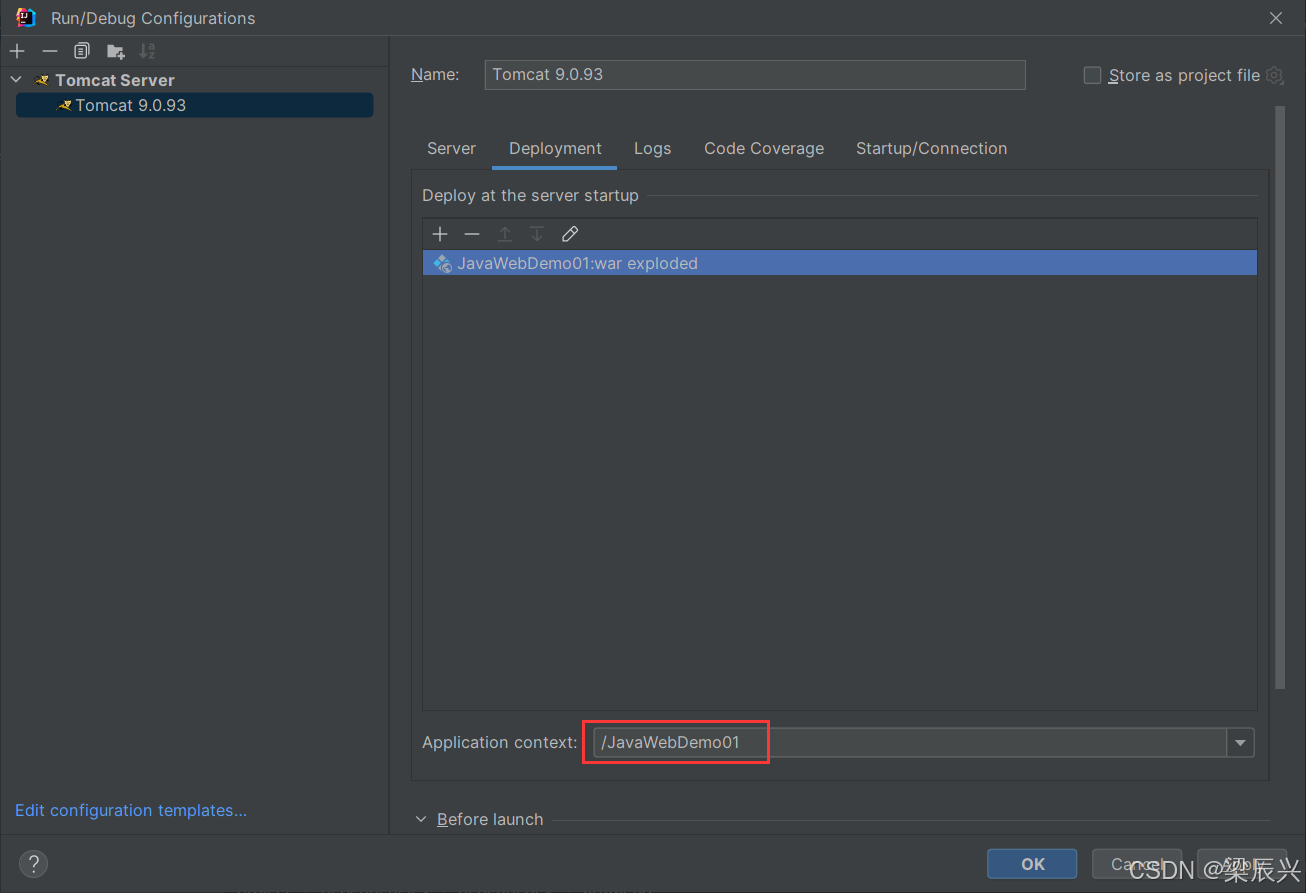Open Store as project file settings gear
The image size is (1306, 893).
click(x=1274, y=75)
